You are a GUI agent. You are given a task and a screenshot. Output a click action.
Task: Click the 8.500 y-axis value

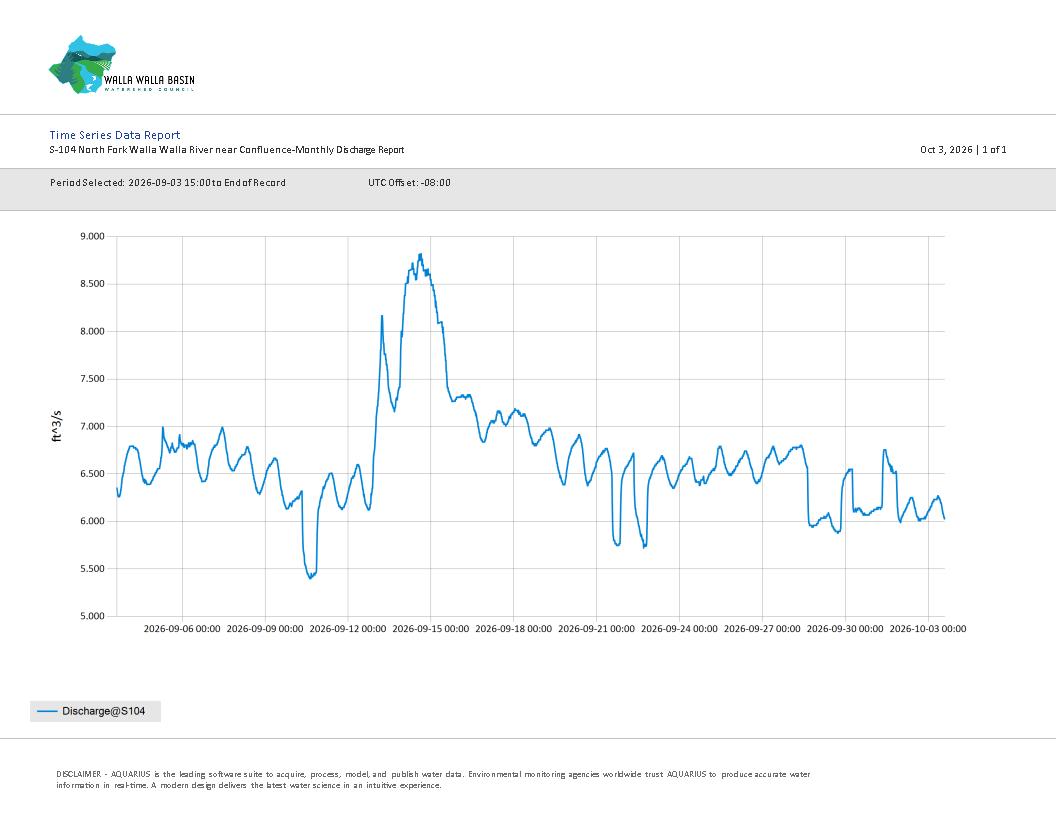point(92,284)
